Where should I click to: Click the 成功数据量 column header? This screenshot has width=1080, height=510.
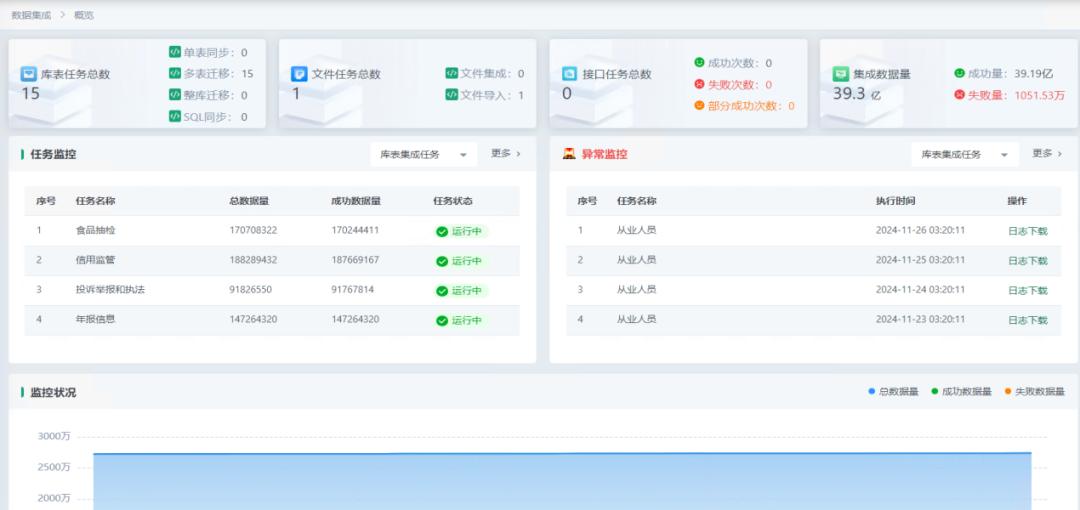356,201
